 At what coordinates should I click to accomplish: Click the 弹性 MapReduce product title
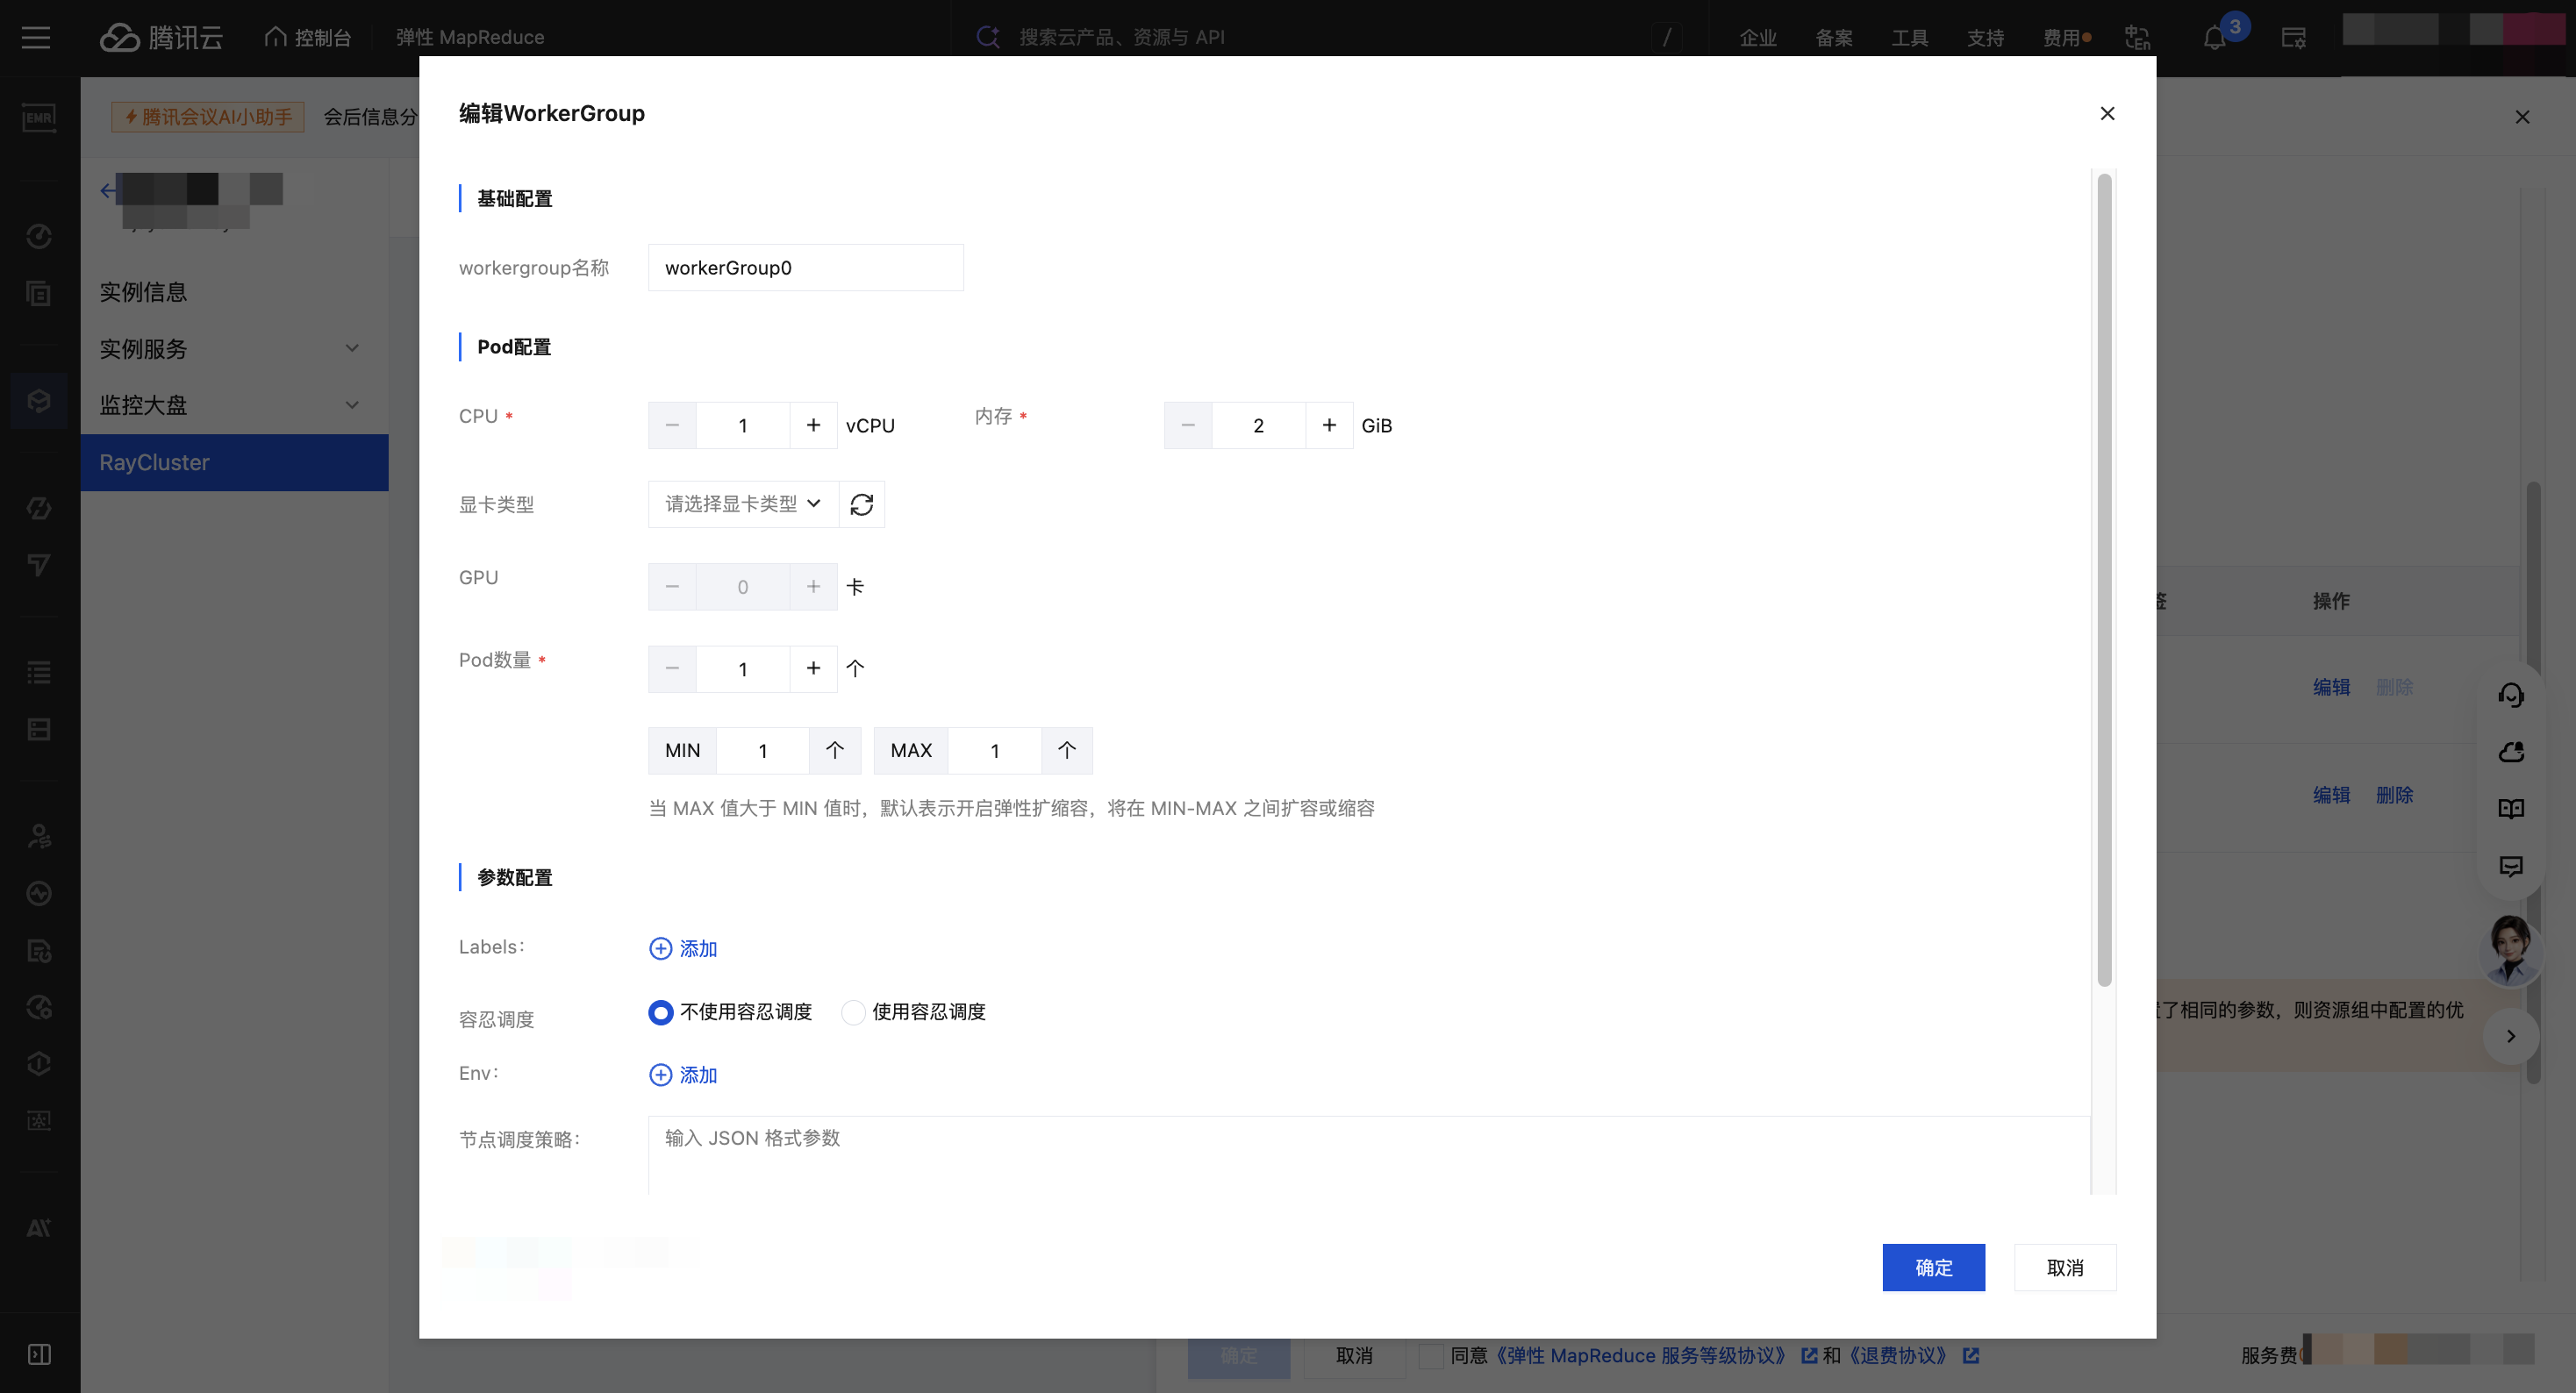[x=470, y=37]
